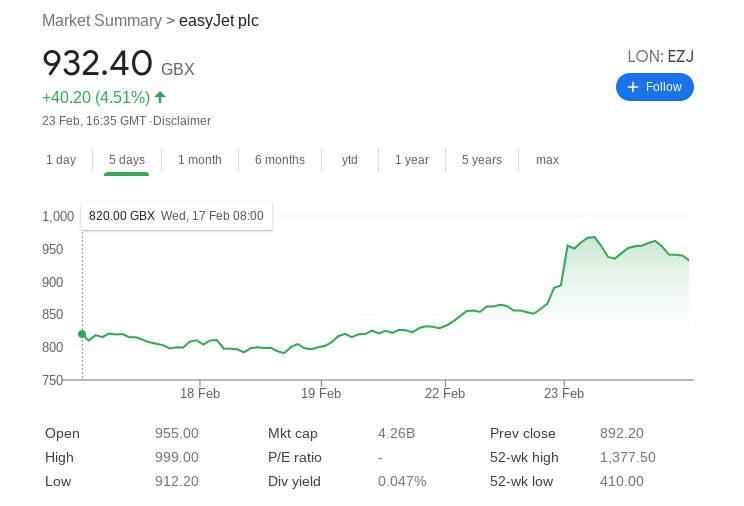Click the 1,000 y-axis label
744x506 pixels.
[x=58, y=216]
